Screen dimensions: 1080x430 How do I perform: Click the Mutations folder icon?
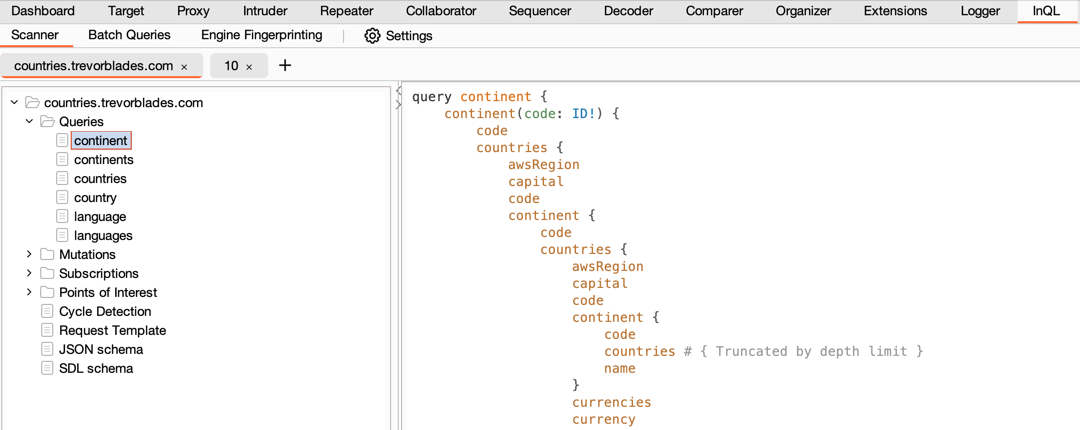click(x=47, y=254)
